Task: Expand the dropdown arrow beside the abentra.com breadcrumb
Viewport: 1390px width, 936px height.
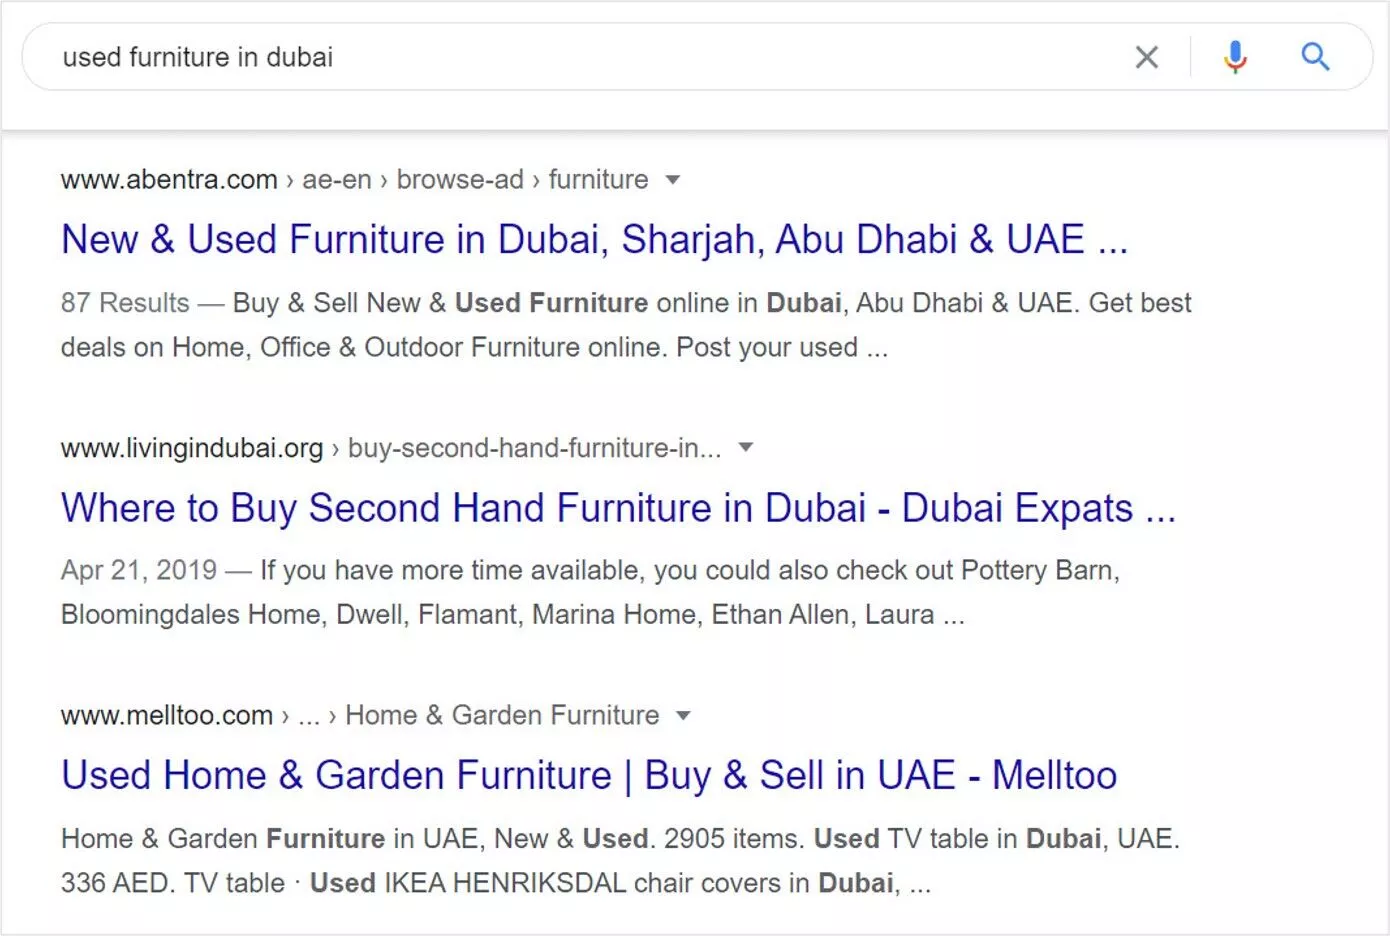Action: click(x=673, y=180)
